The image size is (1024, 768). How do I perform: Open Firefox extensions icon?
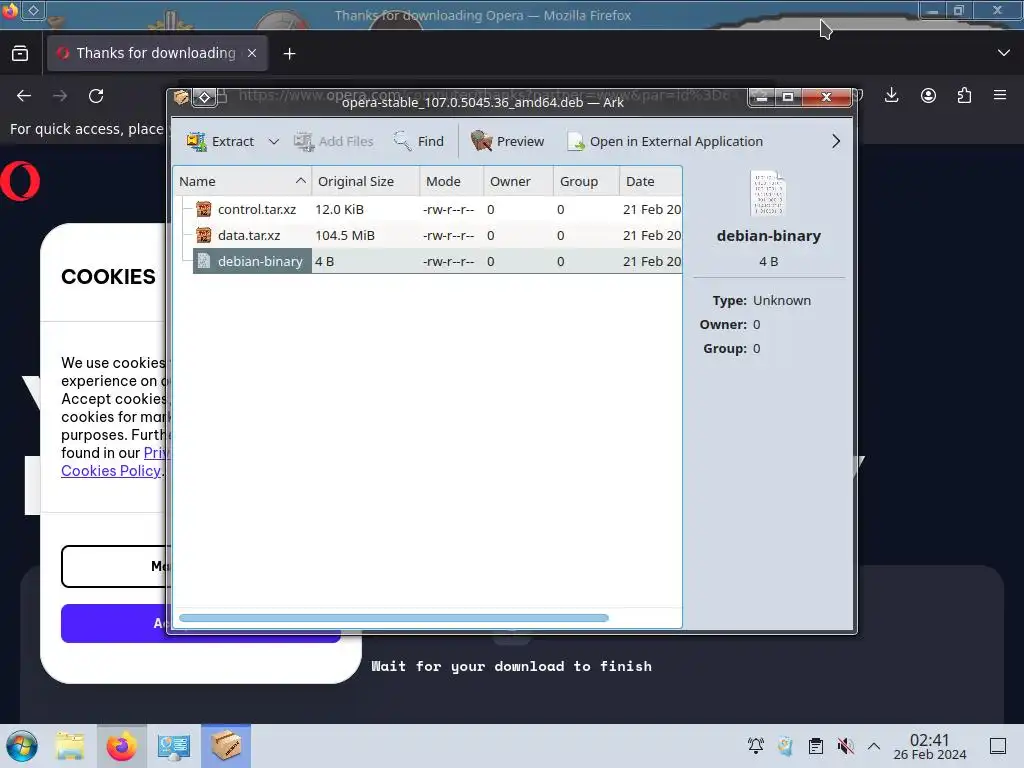(964, 95)
